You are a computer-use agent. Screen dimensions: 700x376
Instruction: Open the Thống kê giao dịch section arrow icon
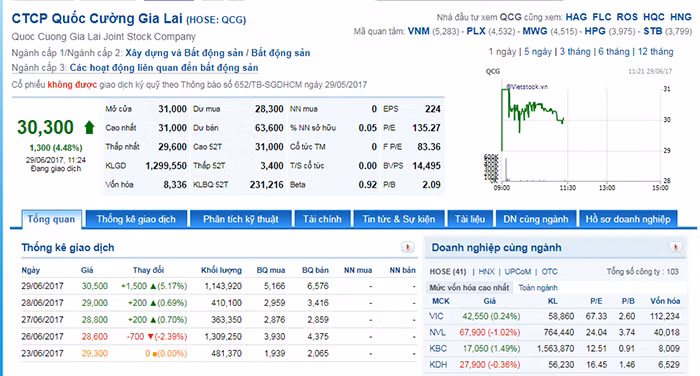(407, 247)
